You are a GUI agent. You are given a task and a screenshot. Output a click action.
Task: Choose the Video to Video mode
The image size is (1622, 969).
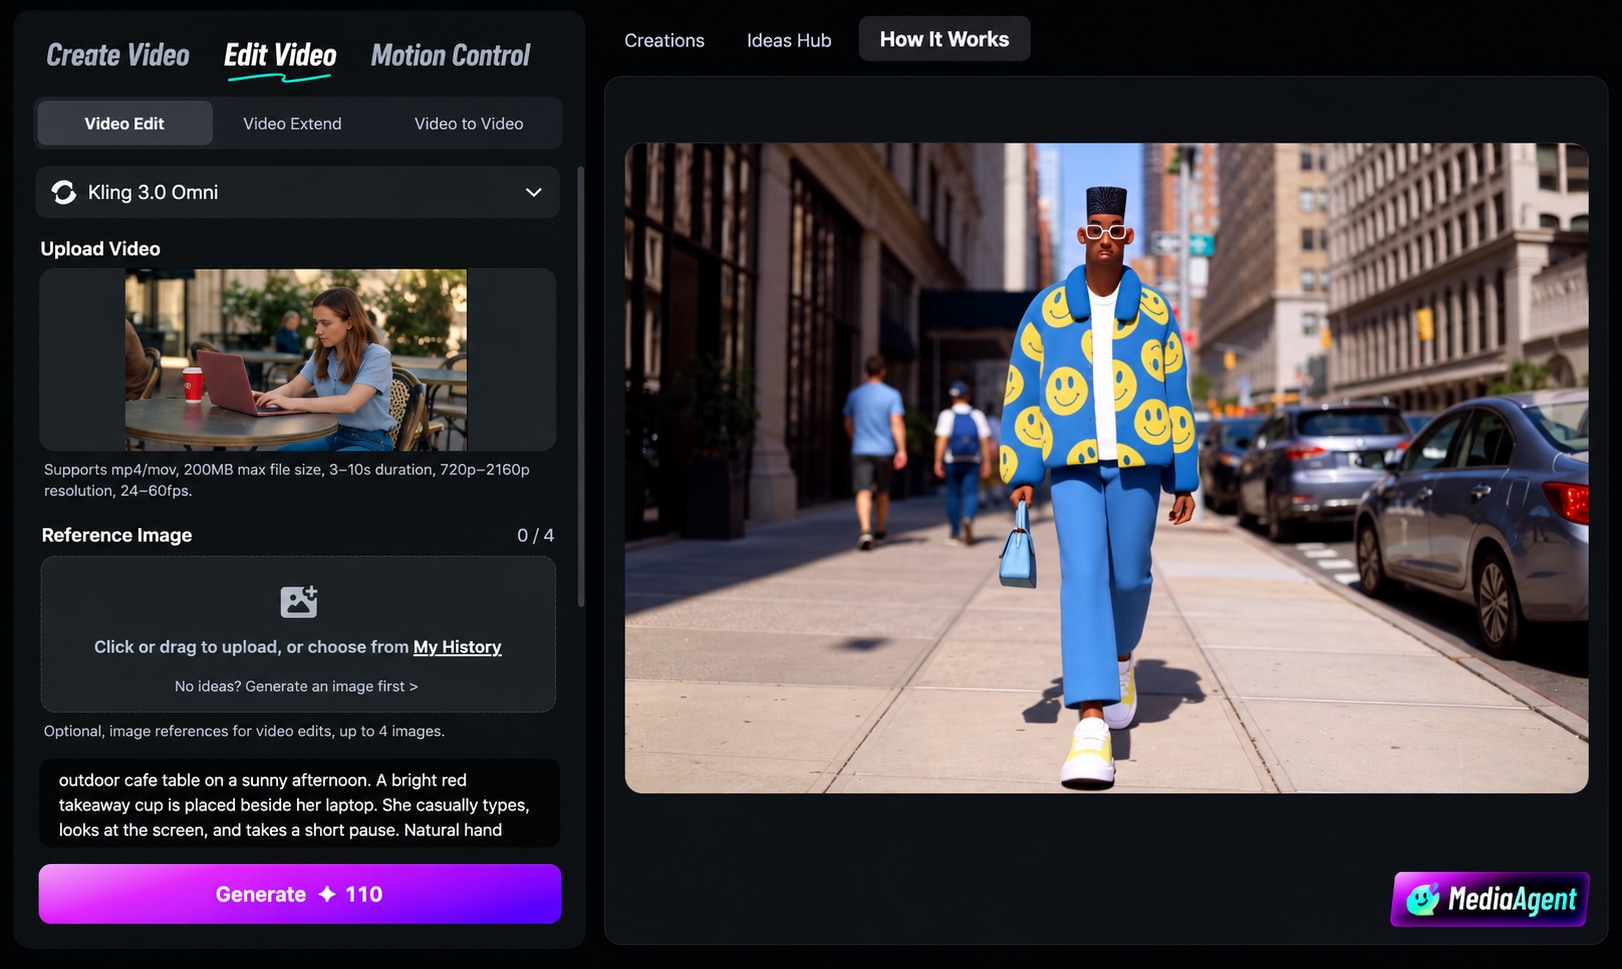click(x=469, y=123)
